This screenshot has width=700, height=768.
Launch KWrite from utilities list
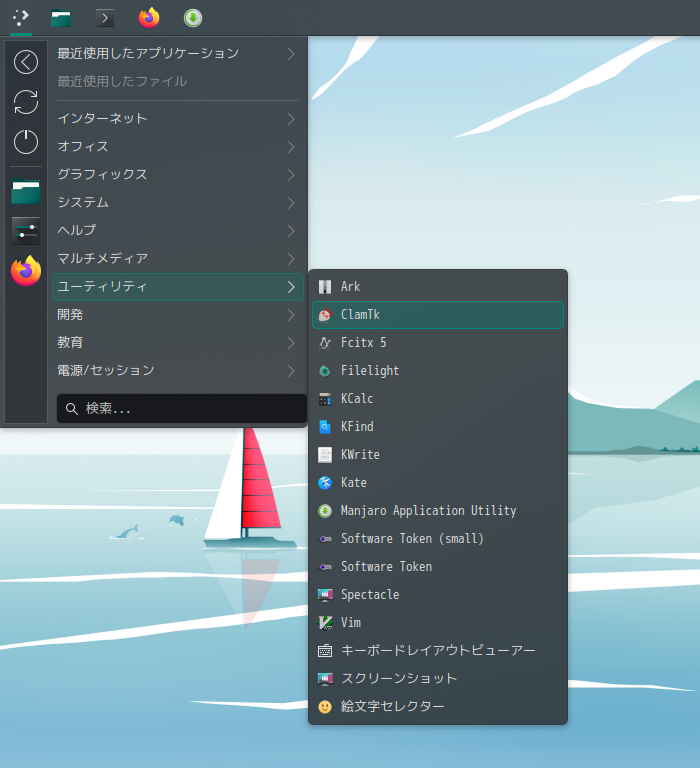[438, 455]
